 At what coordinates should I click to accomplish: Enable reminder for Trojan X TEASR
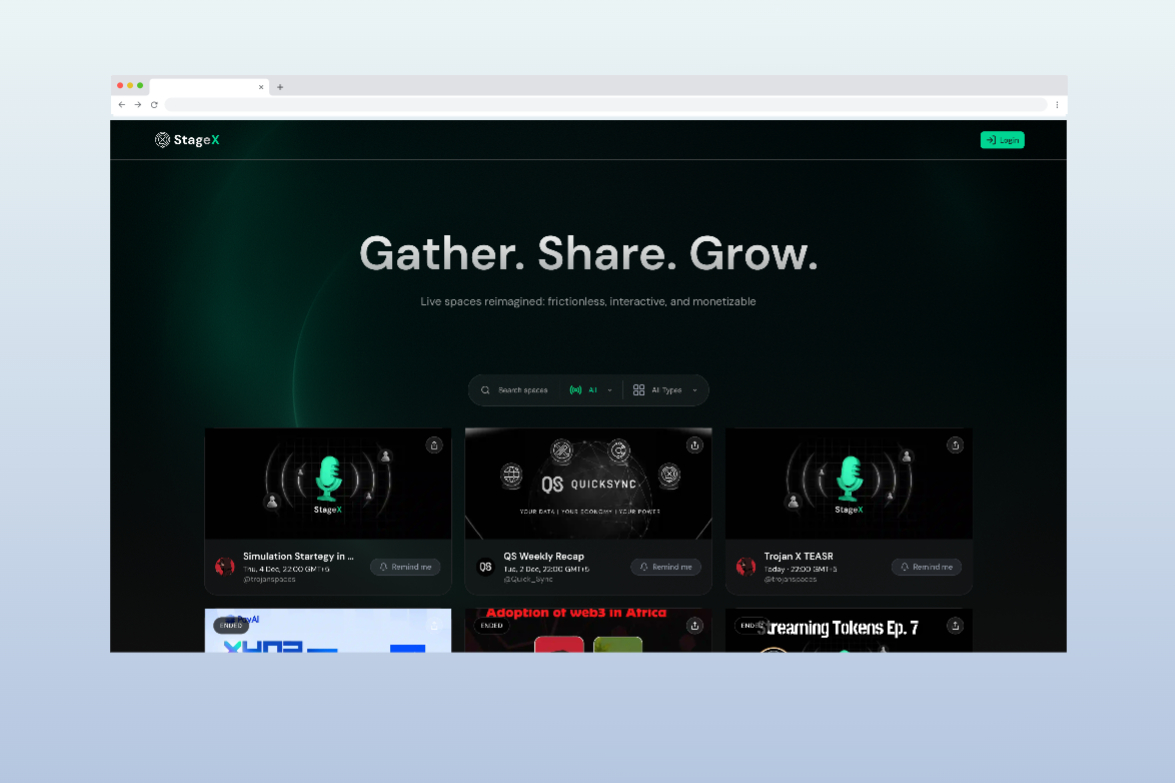pos(926,567)
